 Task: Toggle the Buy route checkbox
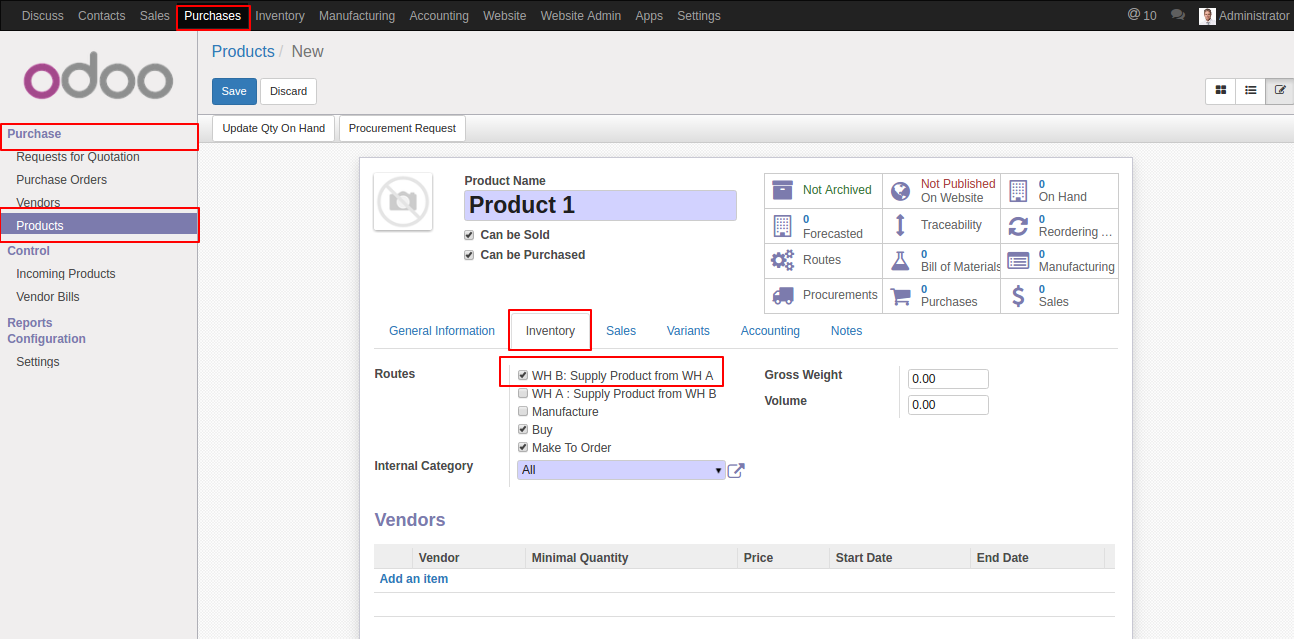pos(523,429)
